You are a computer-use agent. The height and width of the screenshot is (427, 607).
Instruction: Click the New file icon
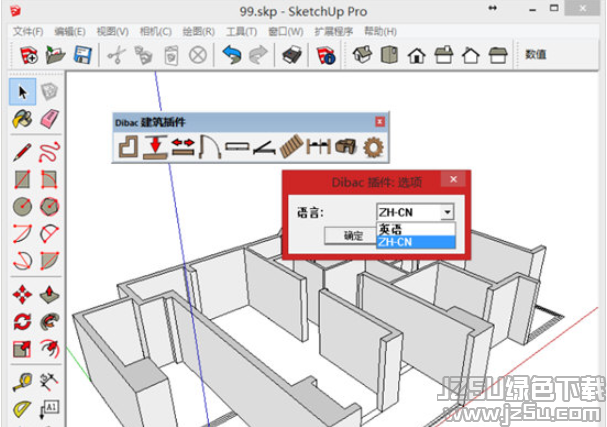(29, 55)
